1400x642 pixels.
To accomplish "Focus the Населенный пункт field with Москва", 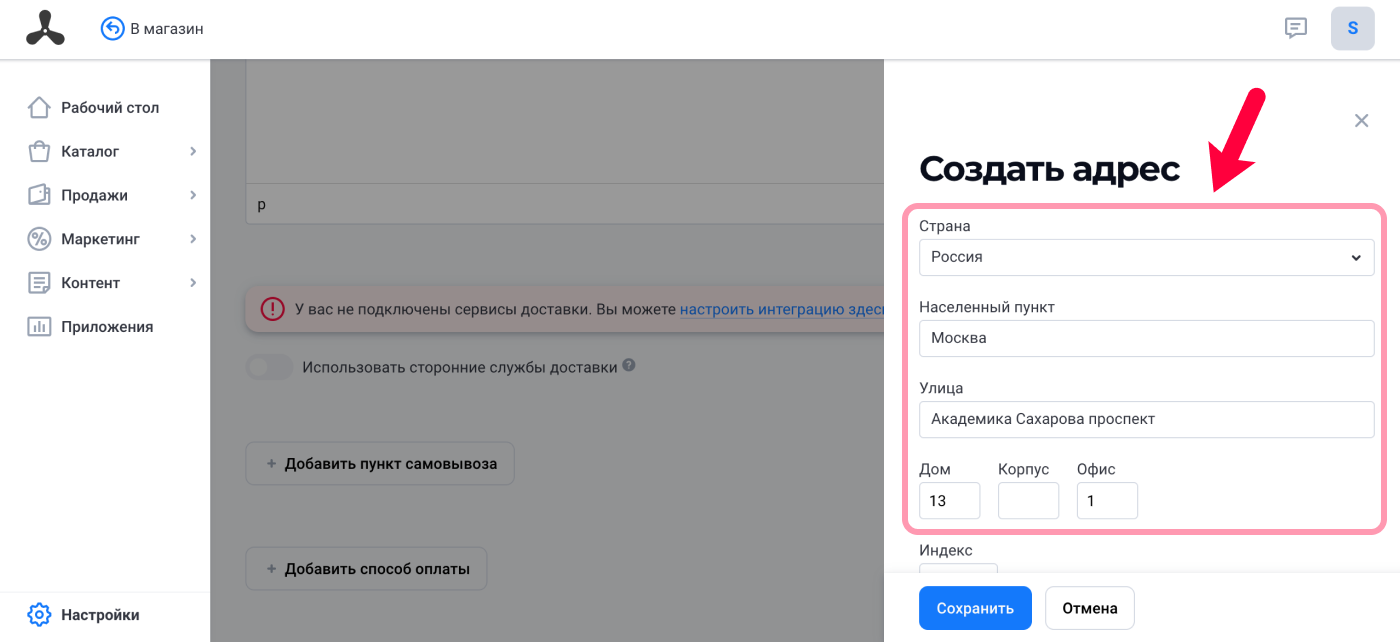I will coord(1146,338).
